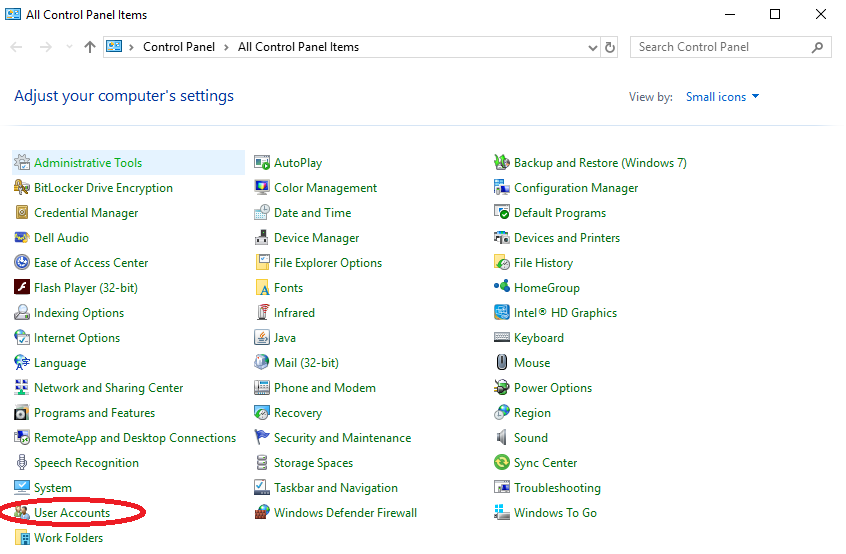Click Control Panel in the breadcrumb path
This screenshot has height=554, width=846.
[x=179, y=47]
